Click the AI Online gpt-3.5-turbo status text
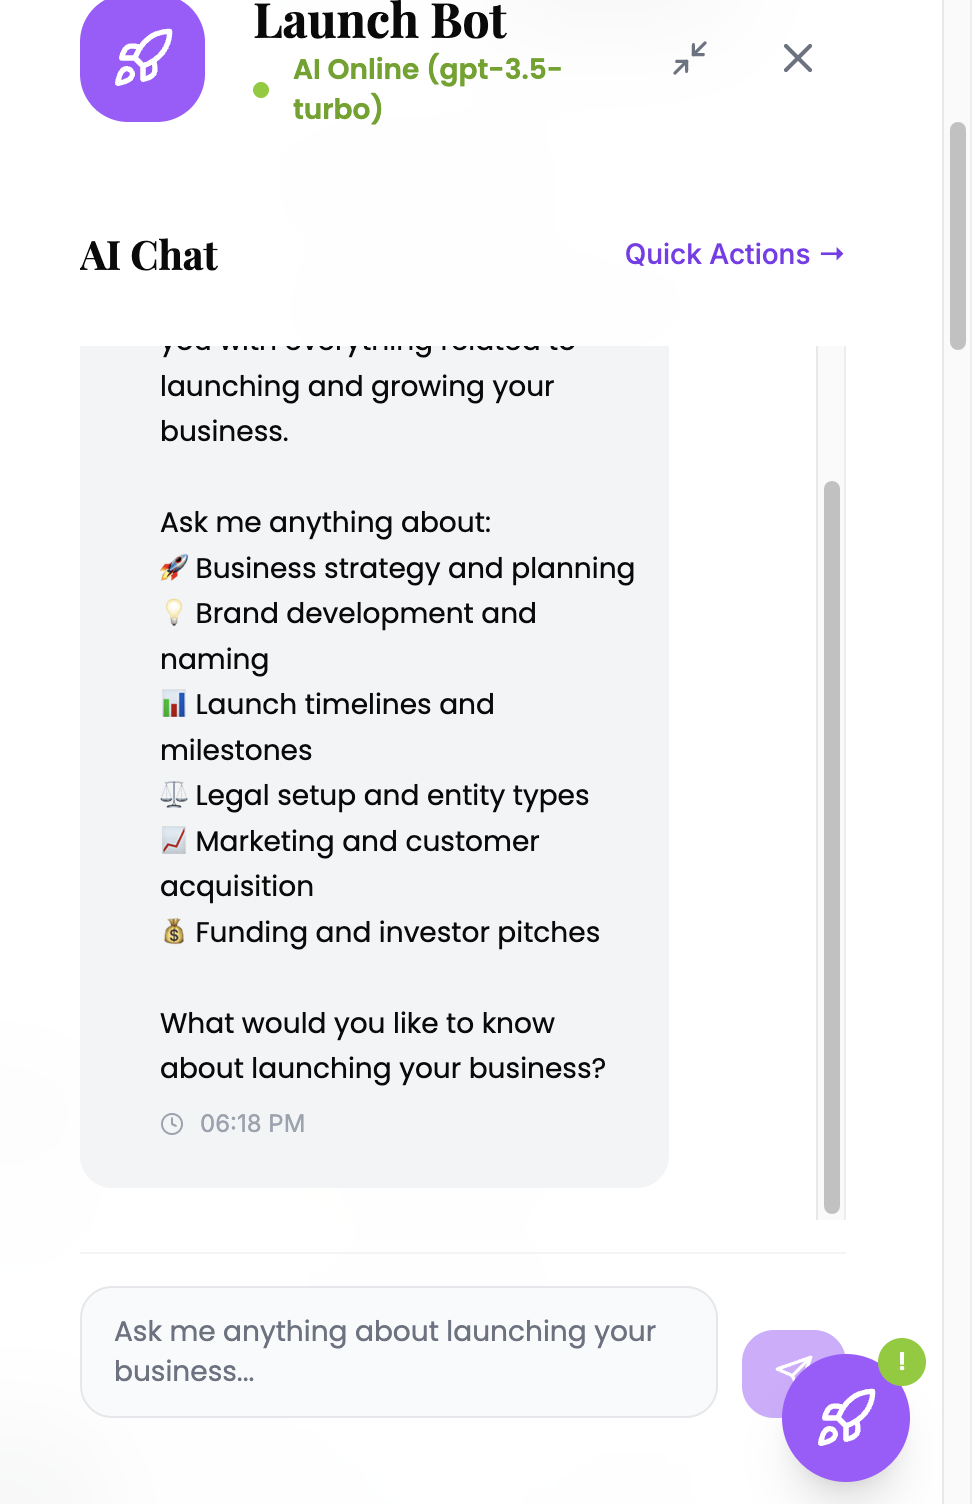This screenshot has height=1504, width=972. point(426,88)
